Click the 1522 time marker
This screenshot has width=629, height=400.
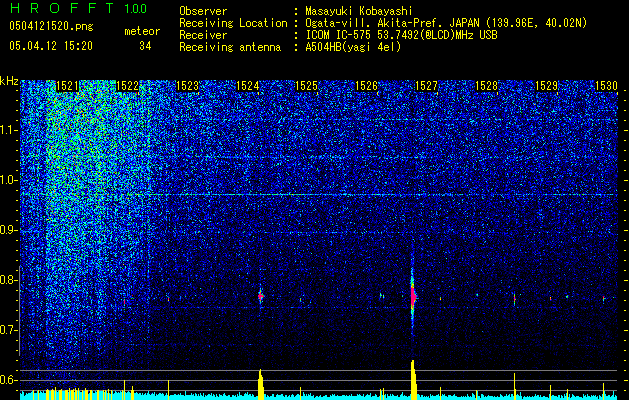click(x=127, y=86)
